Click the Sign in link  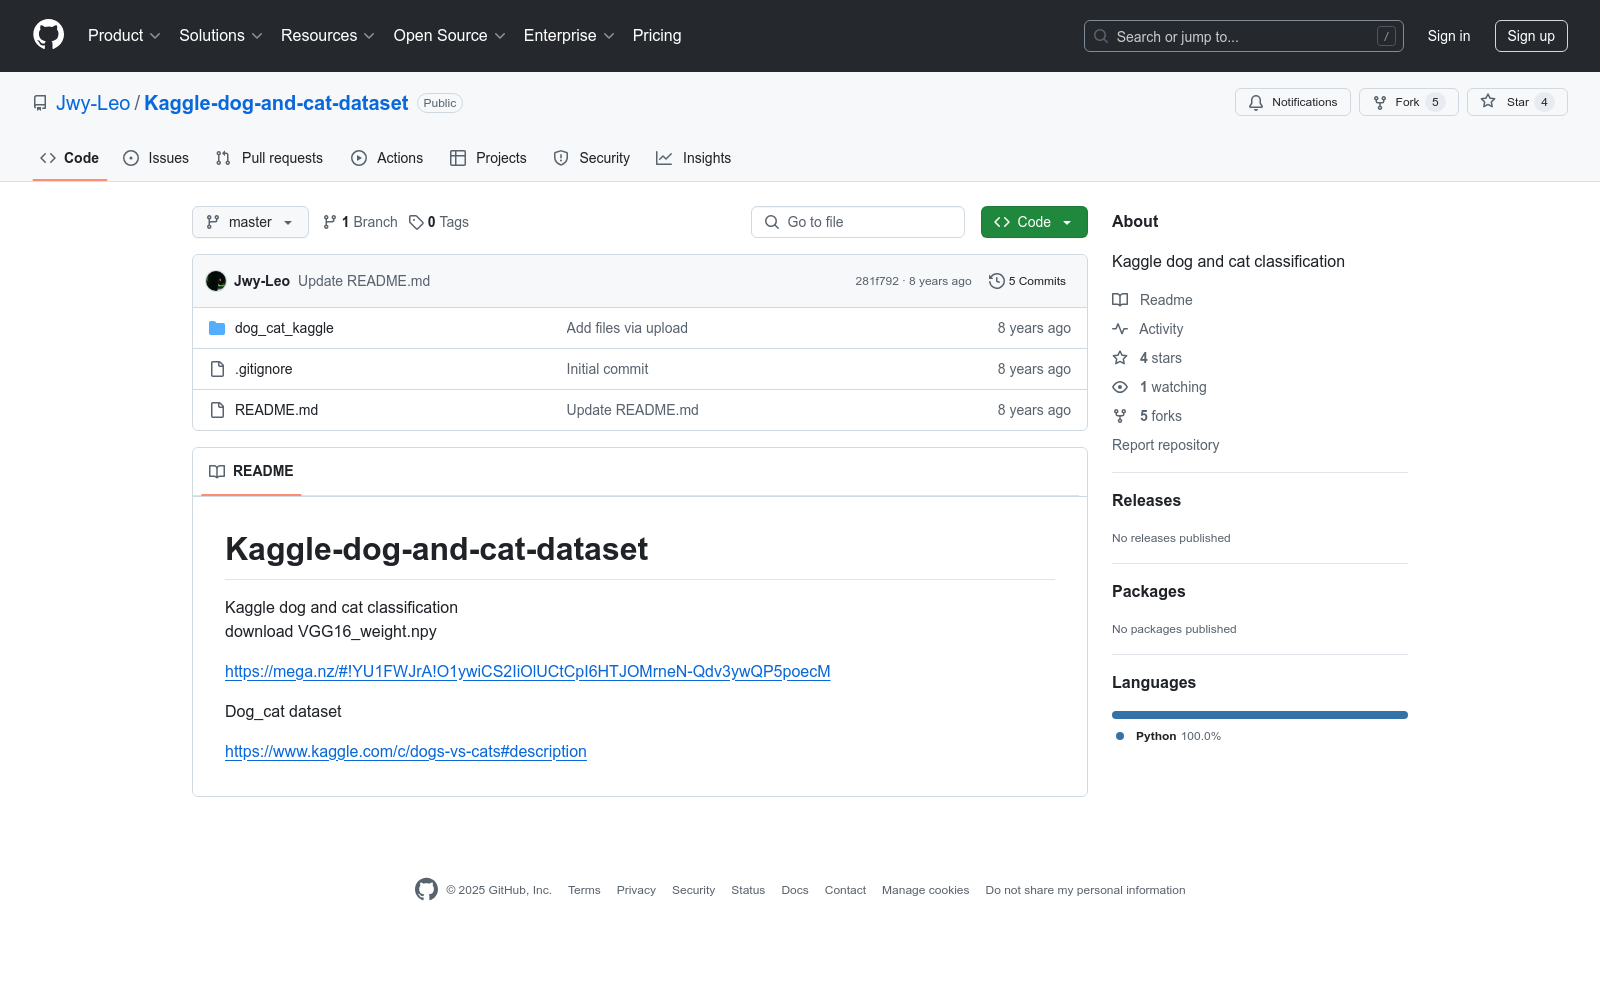click(1449, 36)
